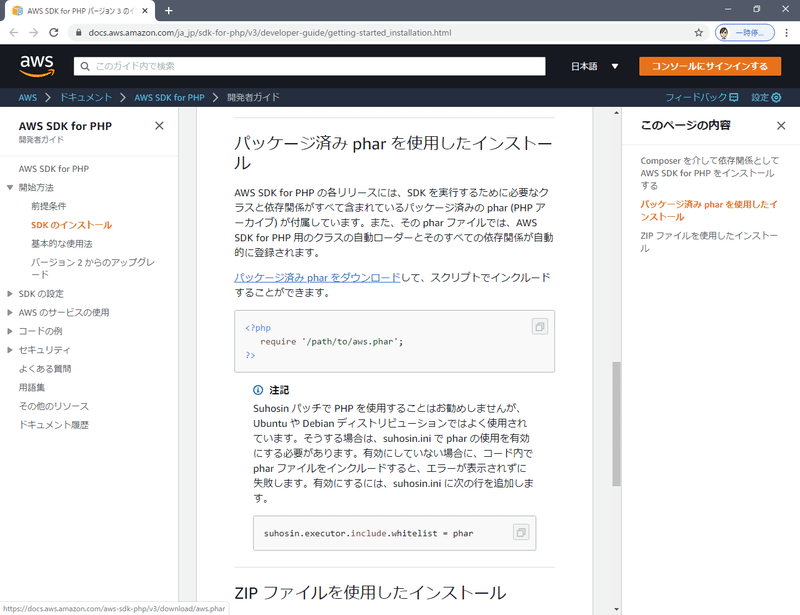Click the page vertical scrollbar thumb
Screen dimensions: 800x615
[616, 424]
